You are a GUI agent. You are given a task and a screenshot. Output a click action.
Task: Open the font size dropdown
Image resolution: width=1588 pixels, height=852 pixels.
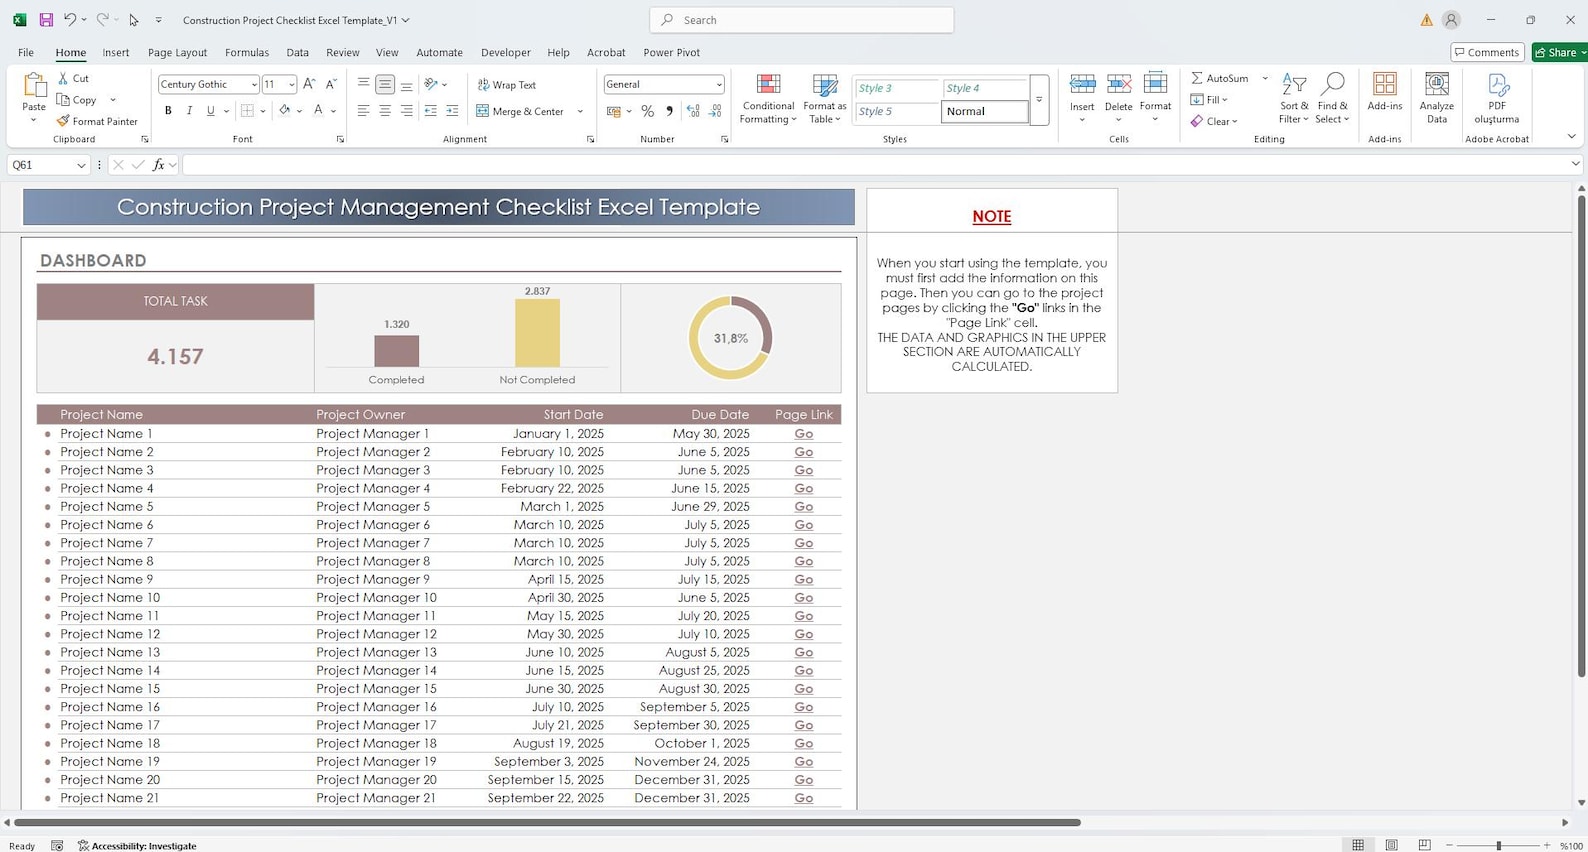[292, 85]
